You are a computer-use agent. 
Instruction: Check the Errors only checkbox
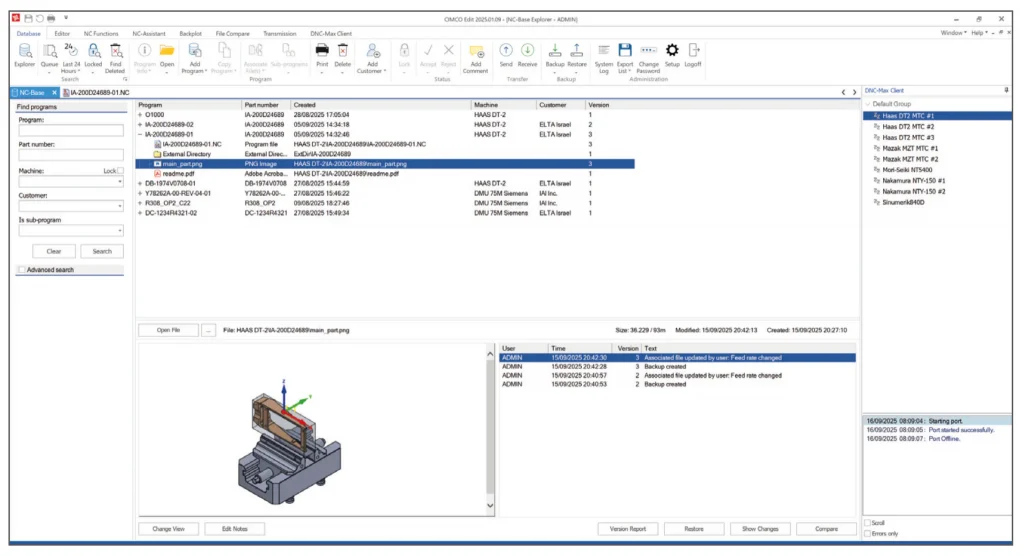coord(867,533)
